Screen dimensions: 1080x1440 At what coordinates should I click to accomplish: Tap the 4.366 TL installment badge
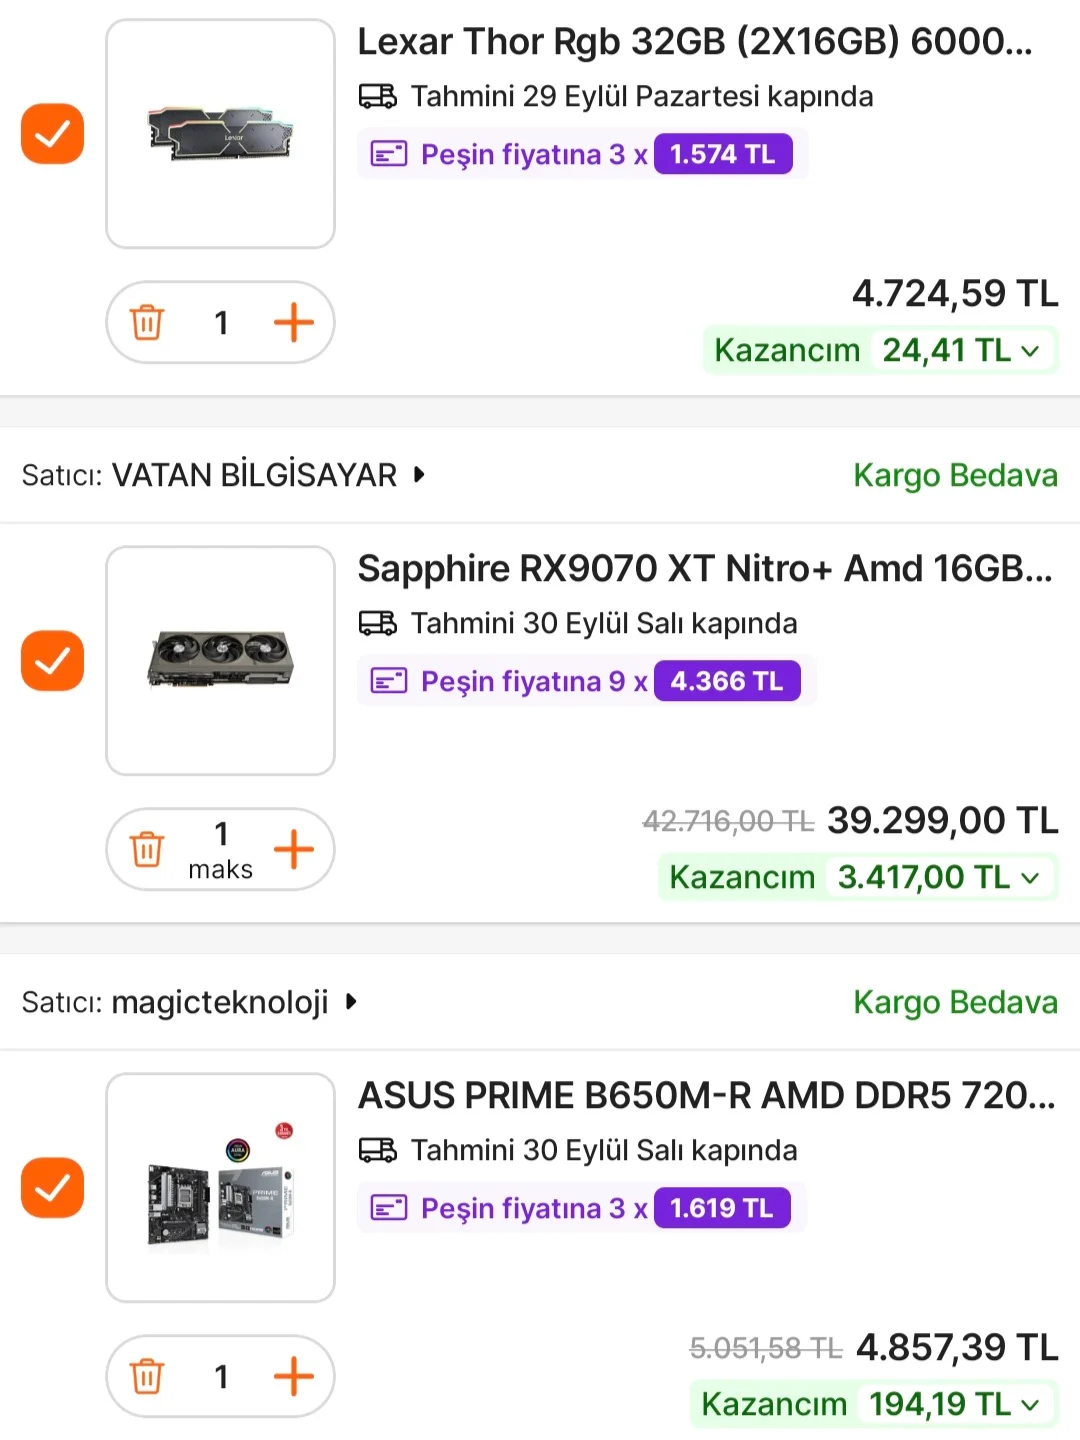(727, 681)
